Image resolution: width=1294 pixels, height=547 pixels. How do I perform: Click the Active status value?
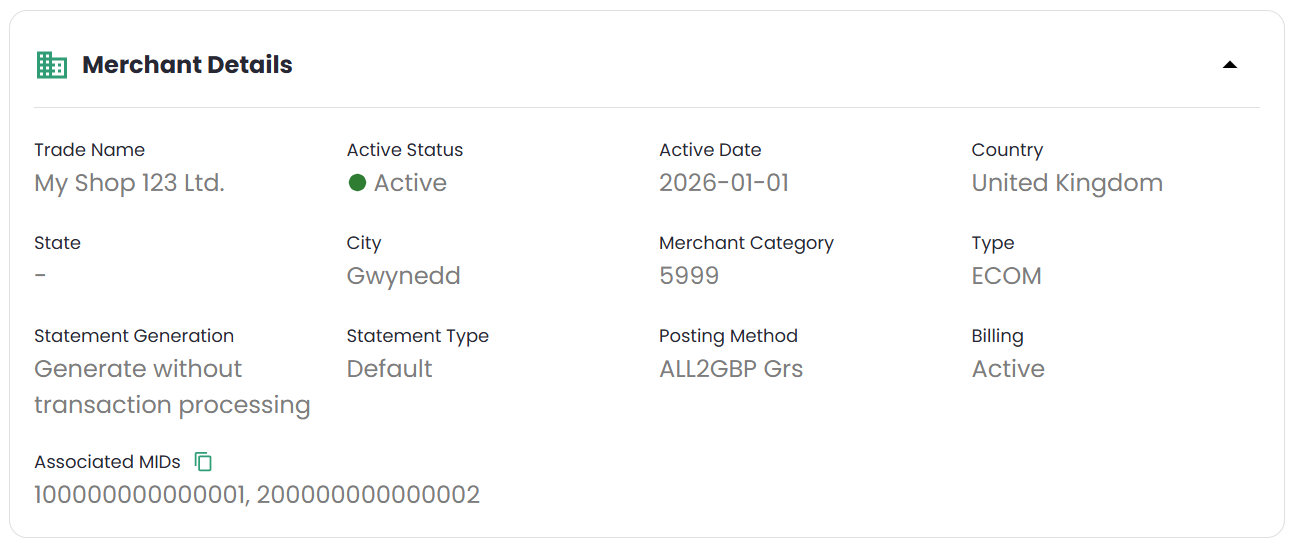coord(410,183)
